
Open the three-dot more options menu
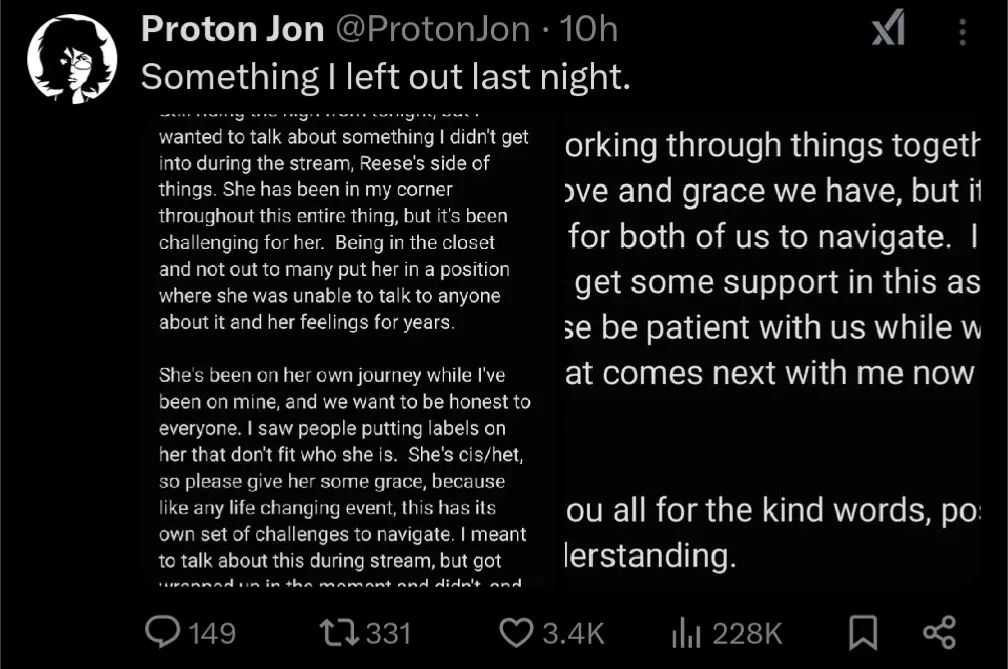[963, 32]
